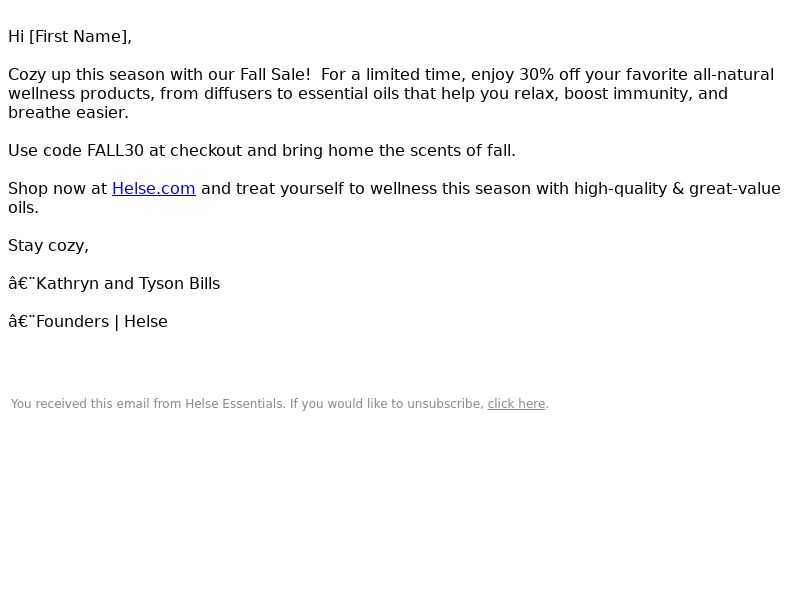Screen dimensions: 800x600
Task: Click the 'breathe easier.' text
Action: coord(68,113)
